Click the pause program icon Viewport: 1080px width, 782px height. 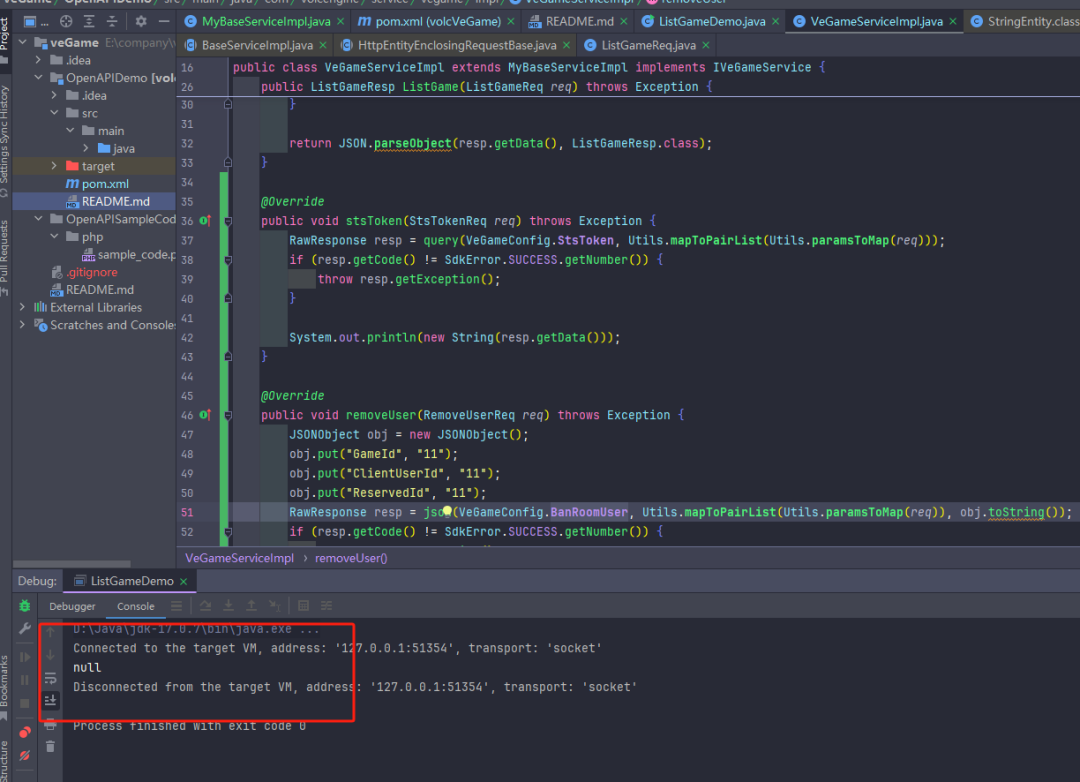point(25,680)
